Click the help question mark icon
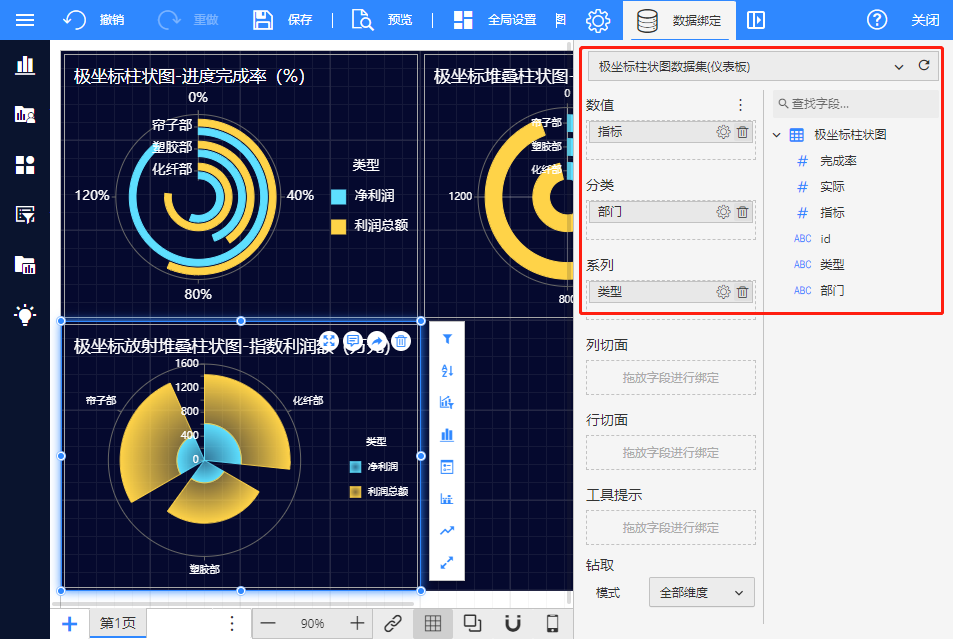The height and width of the screenshot is (639, 953). pyautogui.click(x=877, y=20)
